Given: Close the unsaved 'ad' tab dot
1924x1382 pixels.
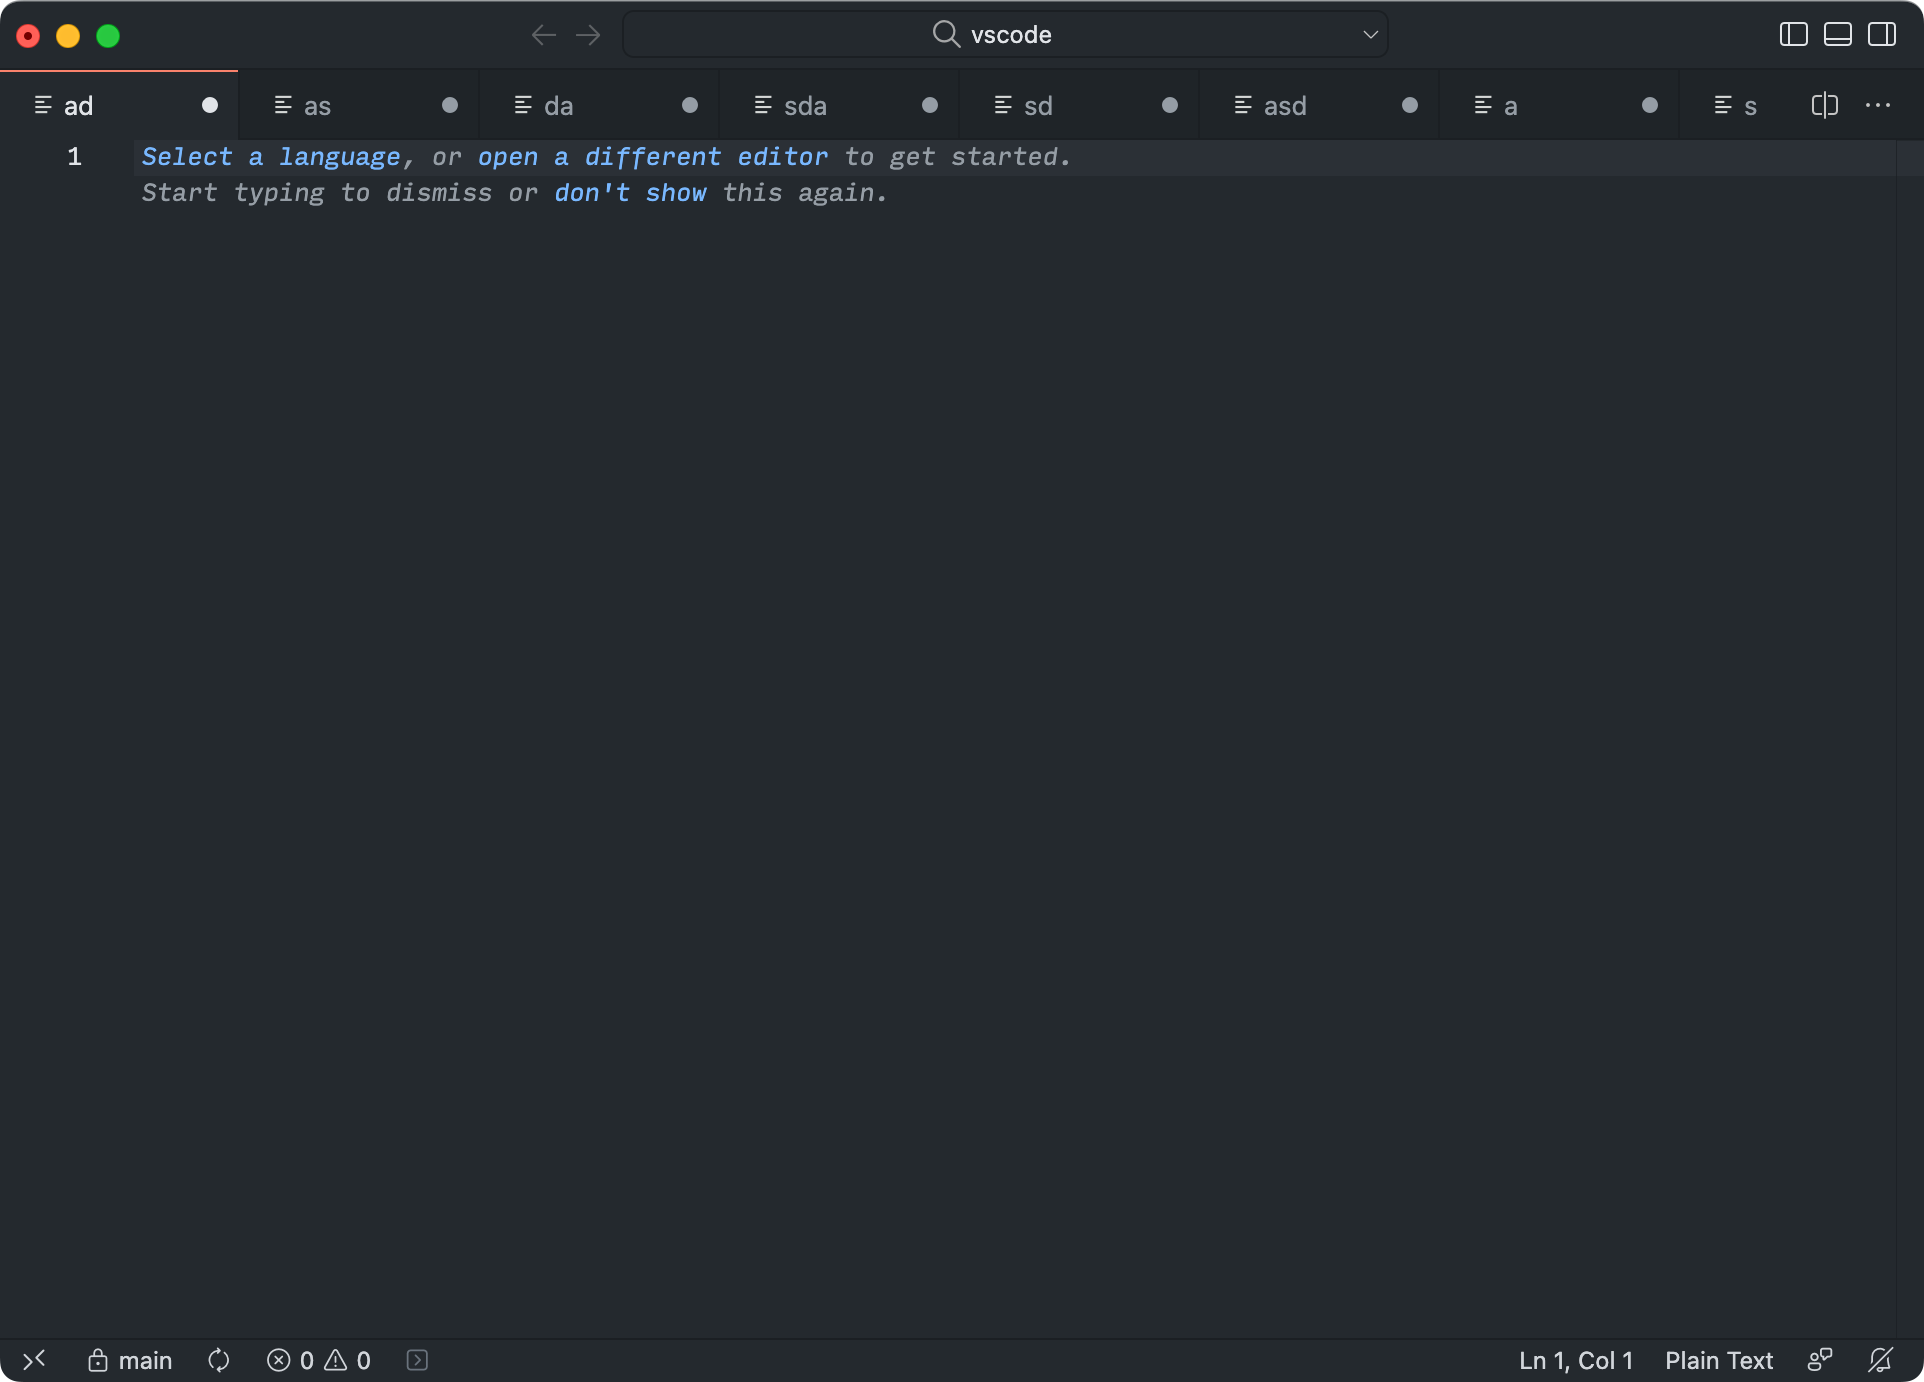Looking at the screenshot, I should click(209, 105).
